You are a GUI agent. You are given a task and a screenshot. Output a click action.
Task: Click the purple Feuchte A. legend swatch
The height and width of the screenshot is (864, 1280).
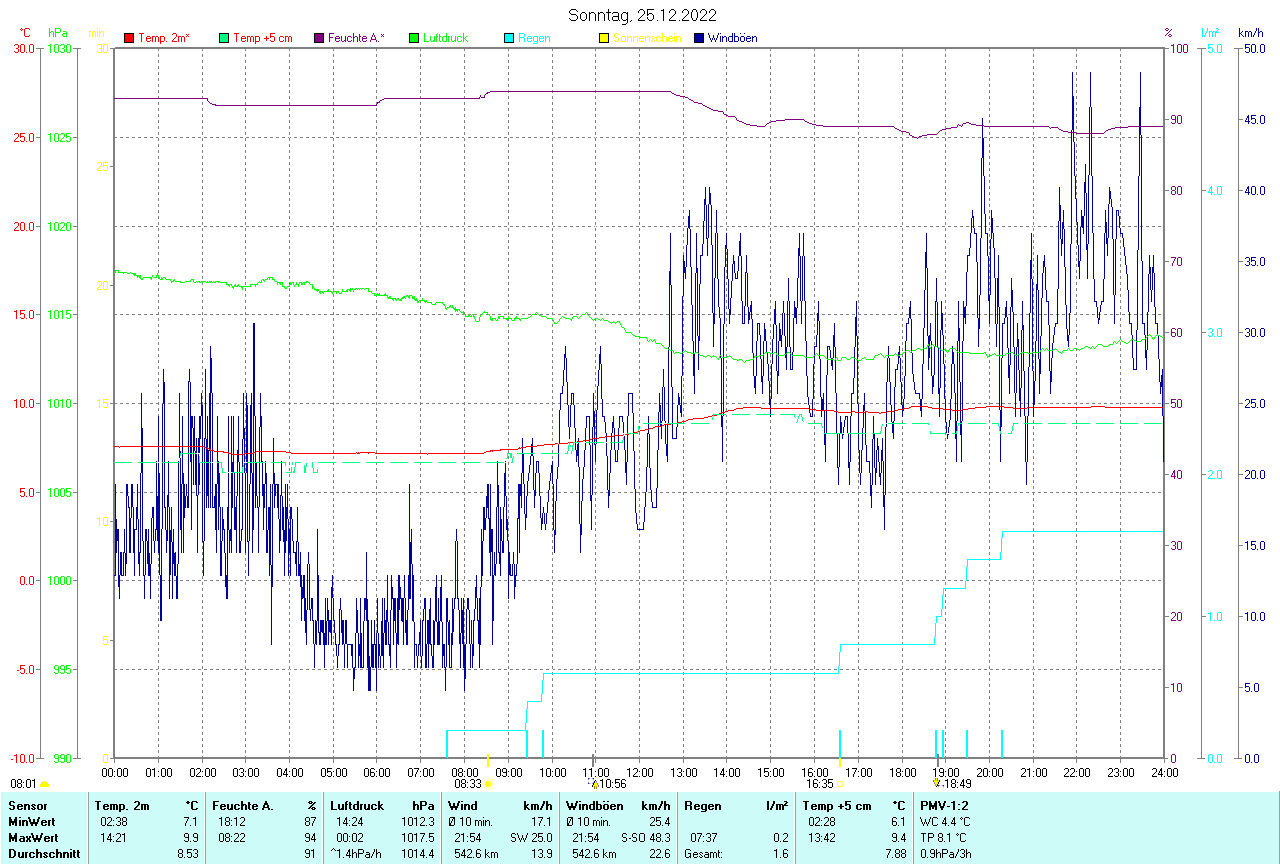(319, 38)
